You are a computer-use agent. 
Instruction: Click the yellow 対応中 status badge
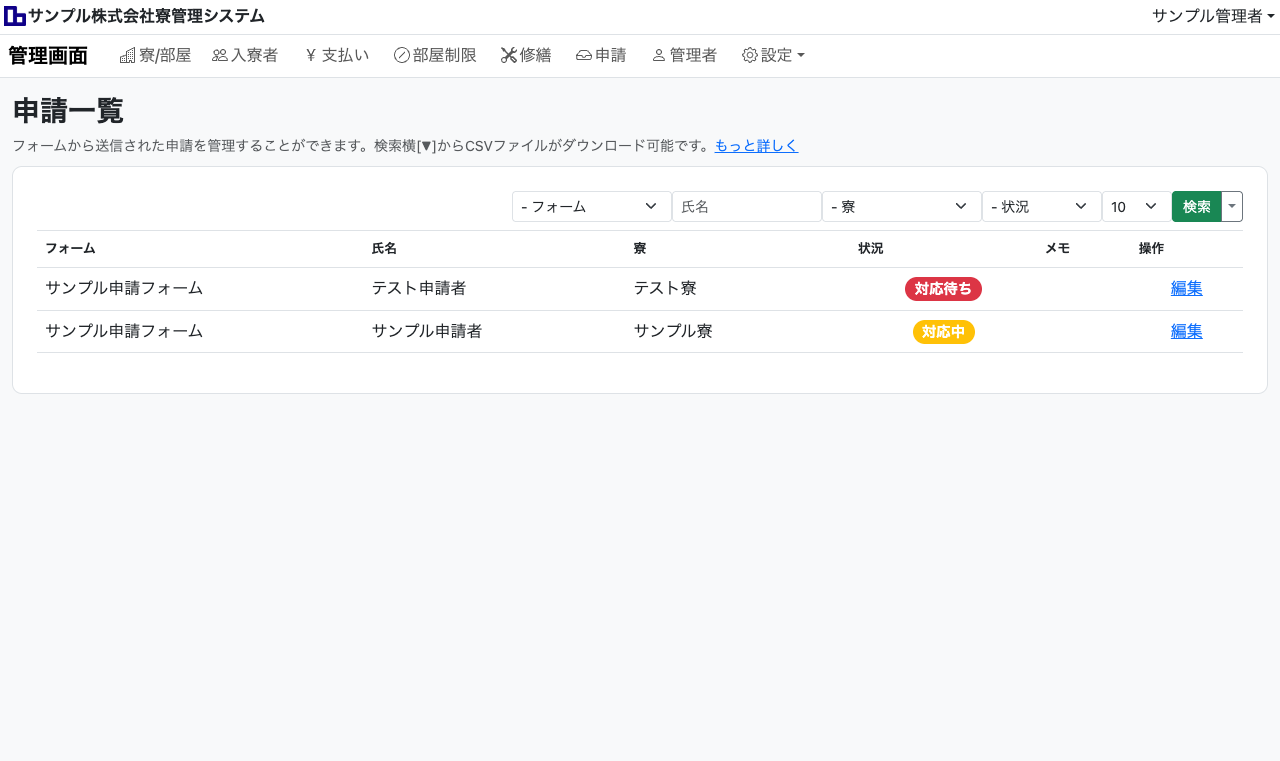pos(943,332)
